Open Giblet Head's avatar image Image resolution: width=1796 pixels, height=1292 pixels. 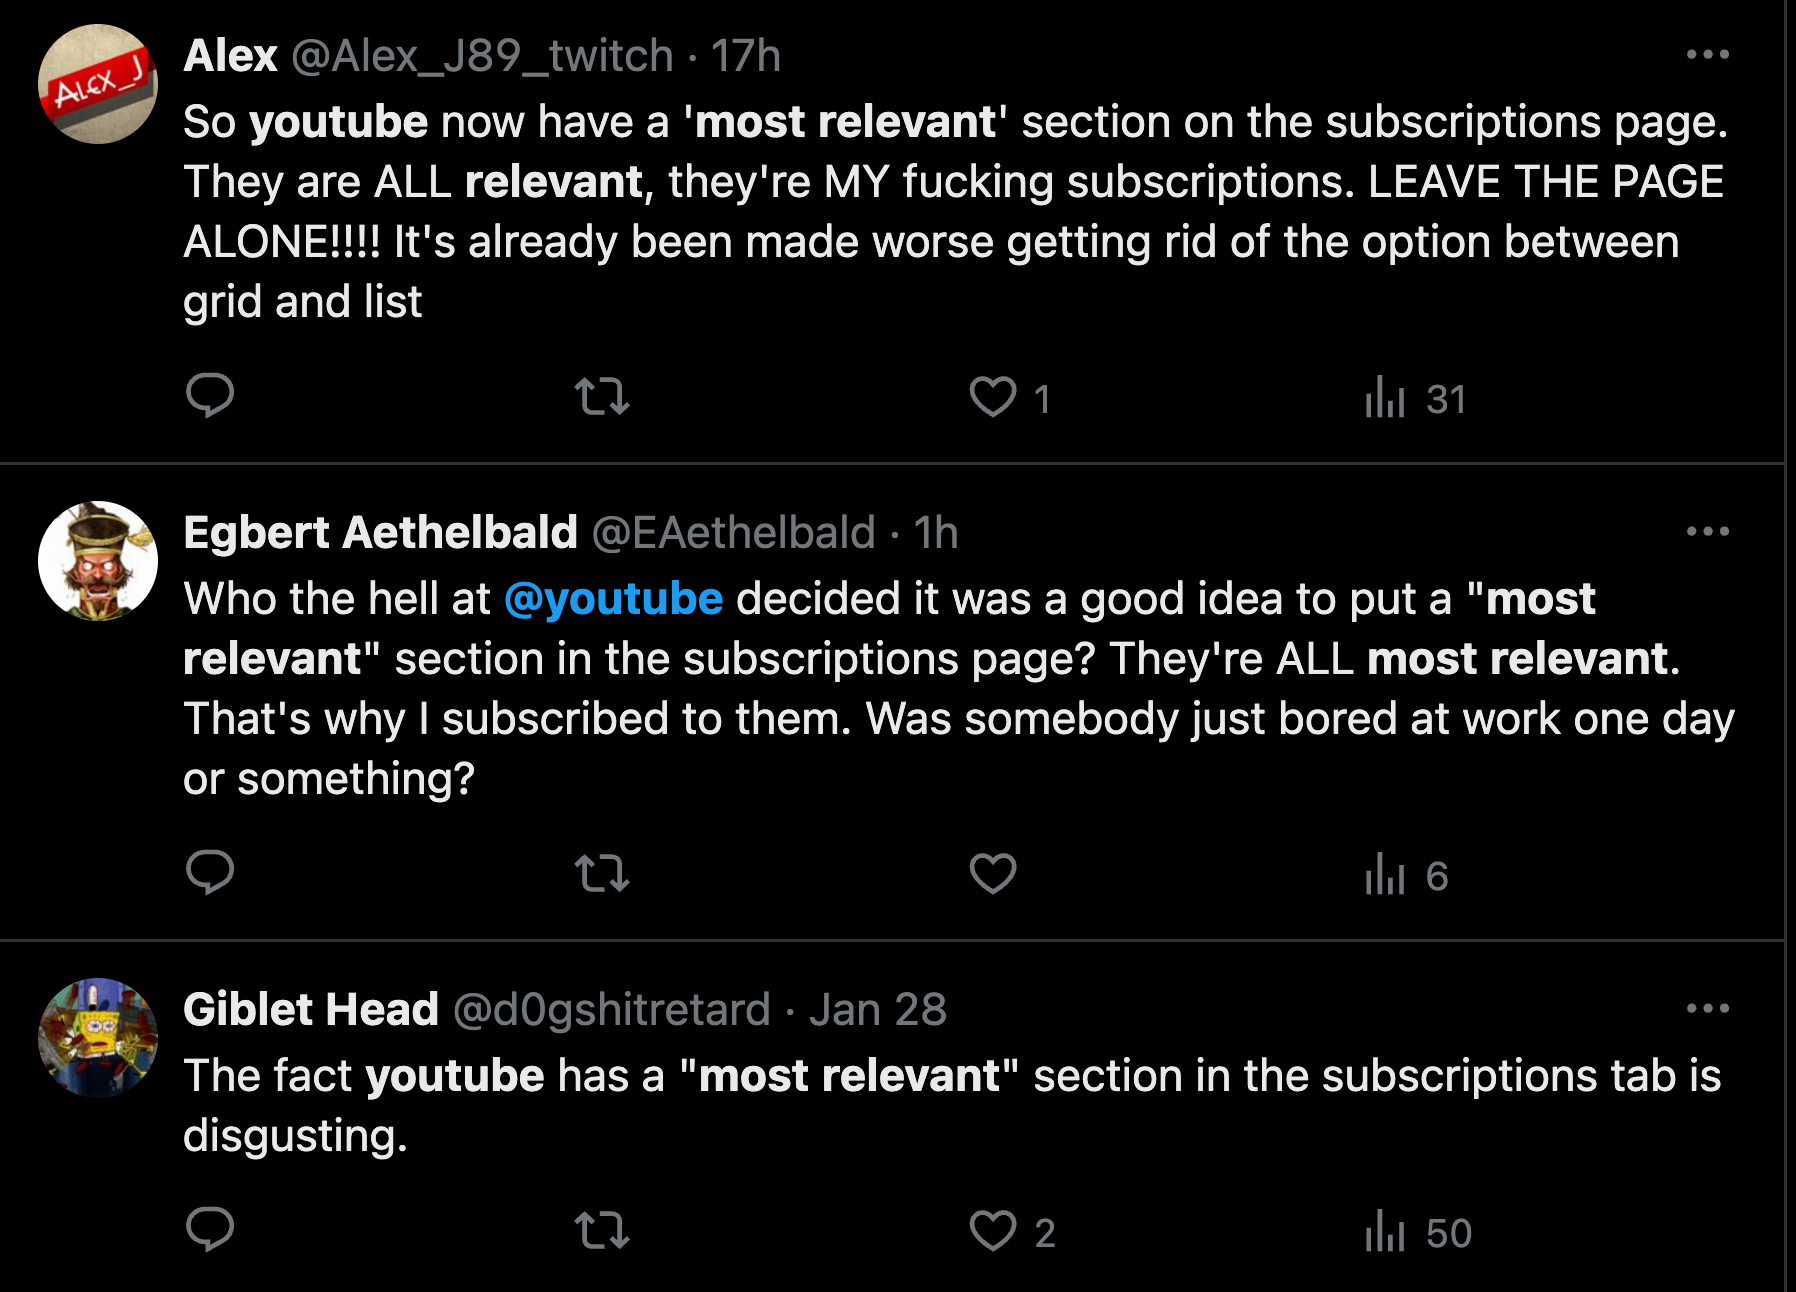coord(98,1038)
